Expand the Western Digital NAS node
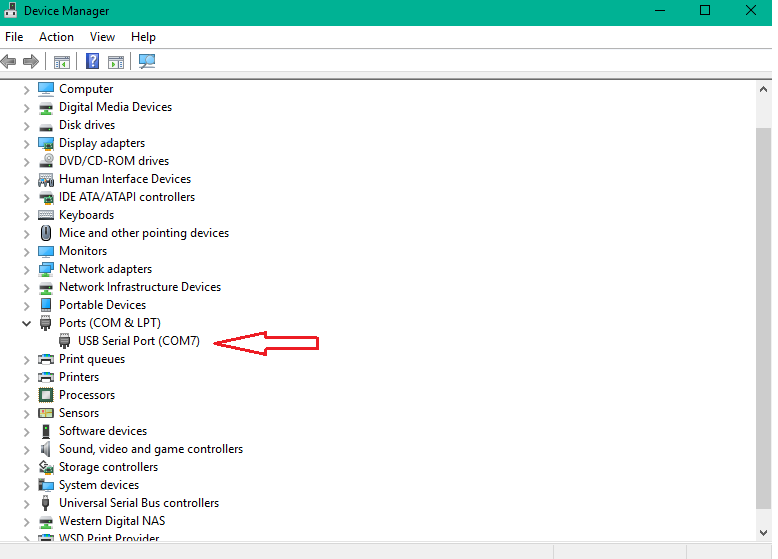The image size is (778, 559). 26,522
